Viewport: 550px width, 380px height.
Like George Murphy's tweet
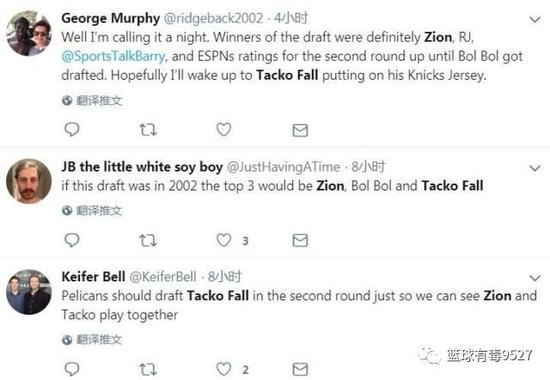[x=223, y=129]
